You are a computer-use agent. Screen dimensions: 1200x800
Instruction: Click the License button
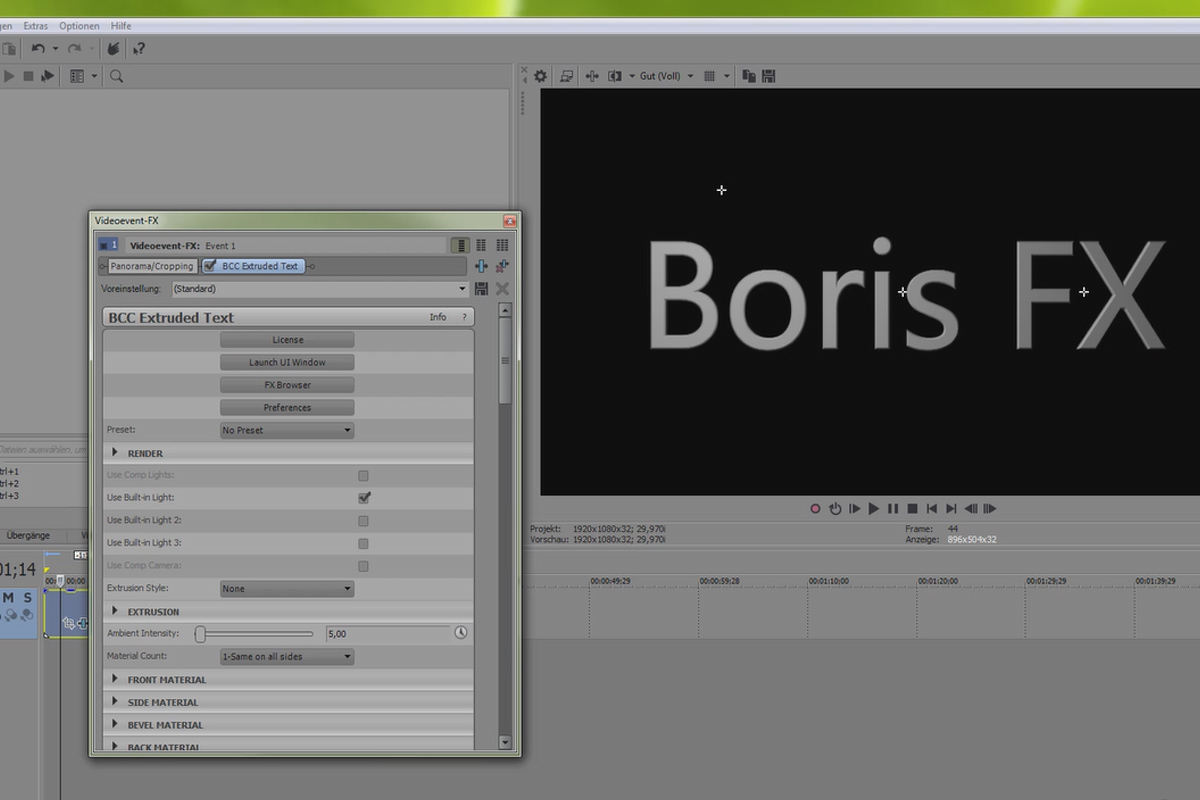[x=287, y=339]
